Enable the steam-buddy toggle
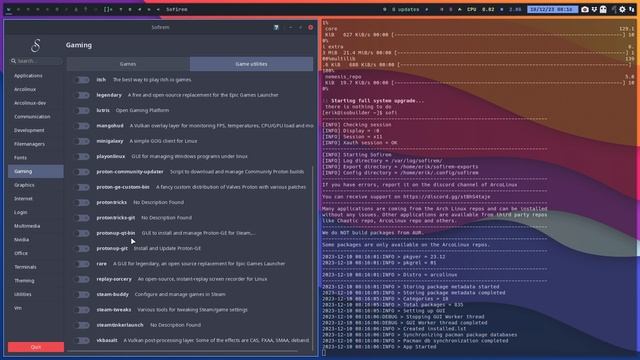 click(x=82, y=294)
